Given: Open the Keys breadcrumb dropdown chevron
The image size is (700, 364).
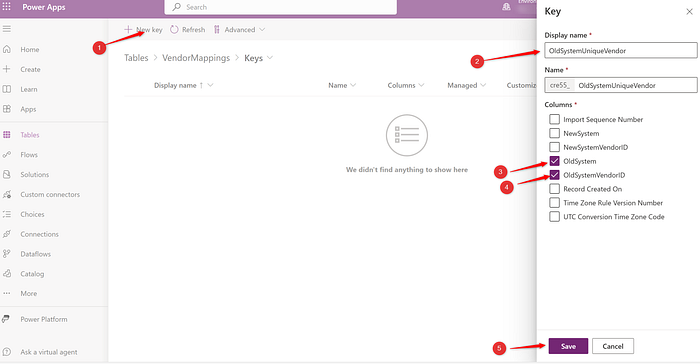Looking at the screenshot, I should pos(270,58).
